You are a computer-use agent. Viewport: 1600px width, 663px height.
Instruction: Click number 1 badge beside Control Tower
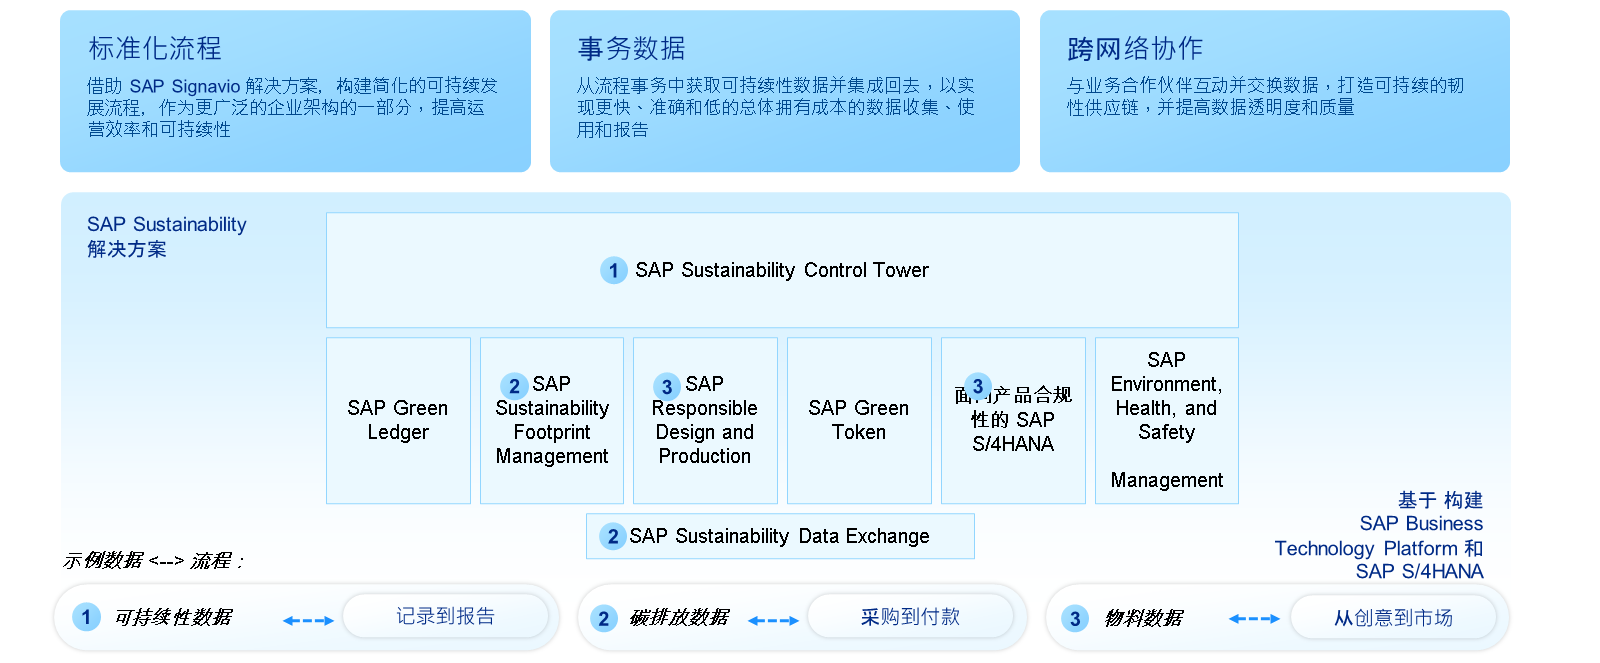(613, 270)
